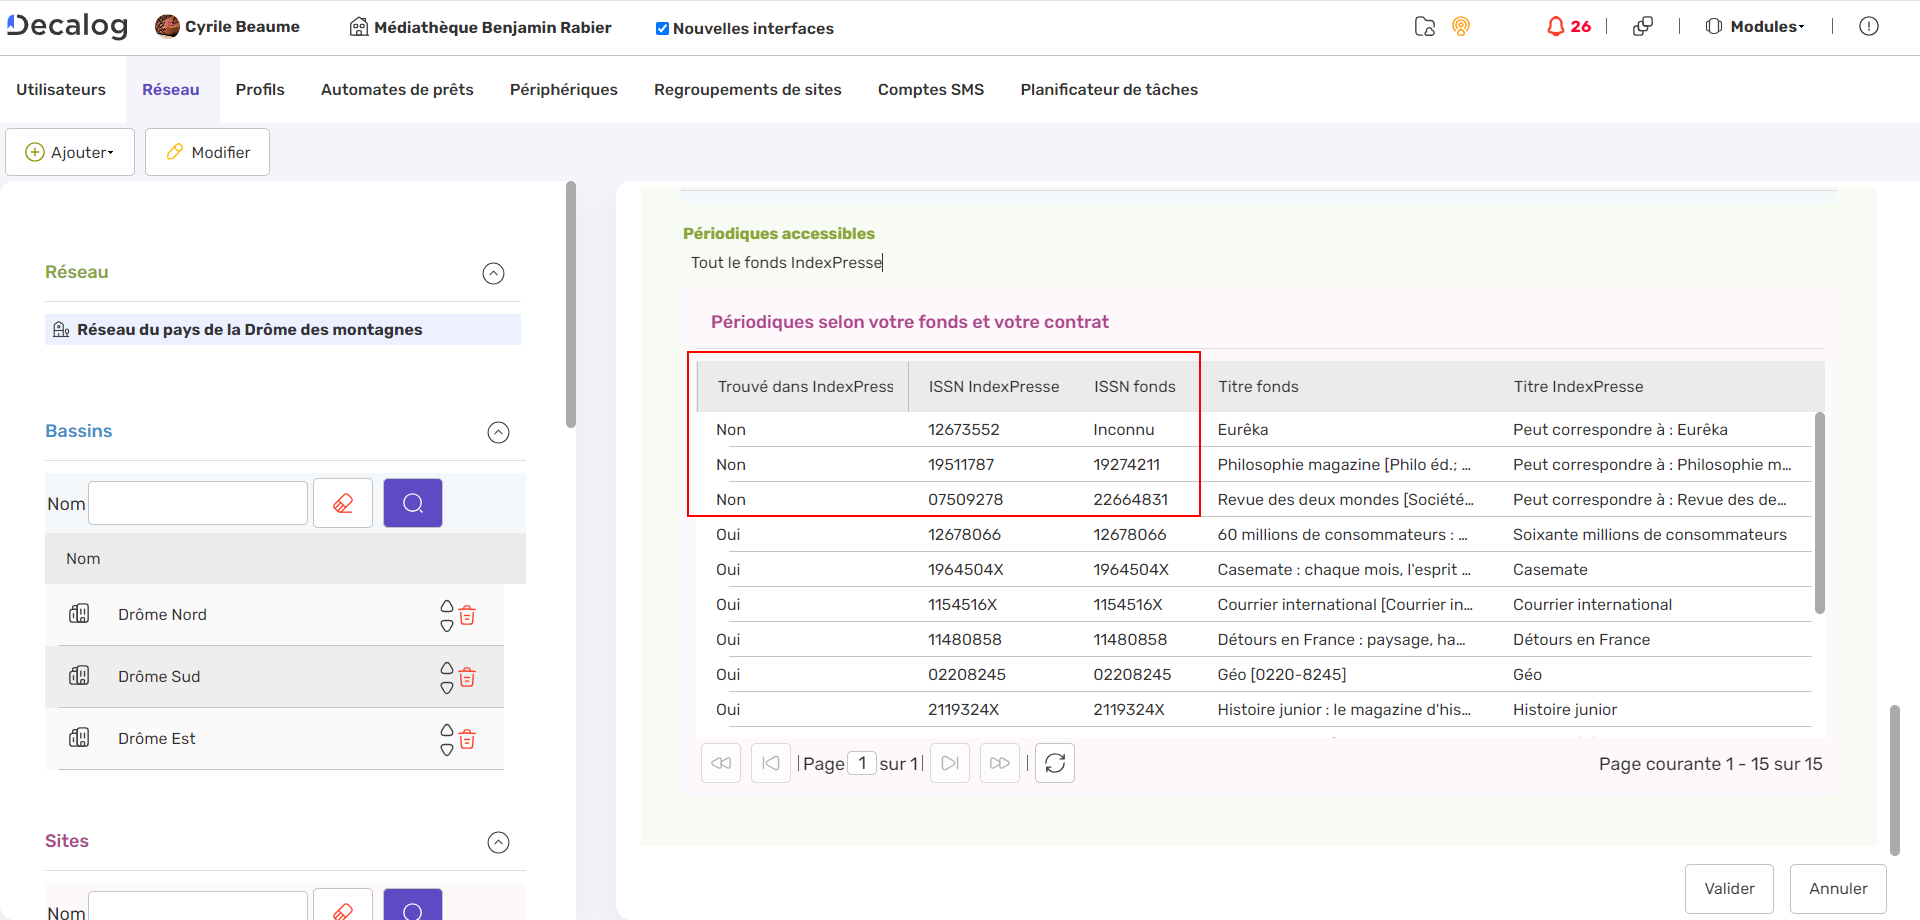The width and height of the screenshot is (1920, 920).
Task: Collapse the Réseau section
Action: (494, 274)
